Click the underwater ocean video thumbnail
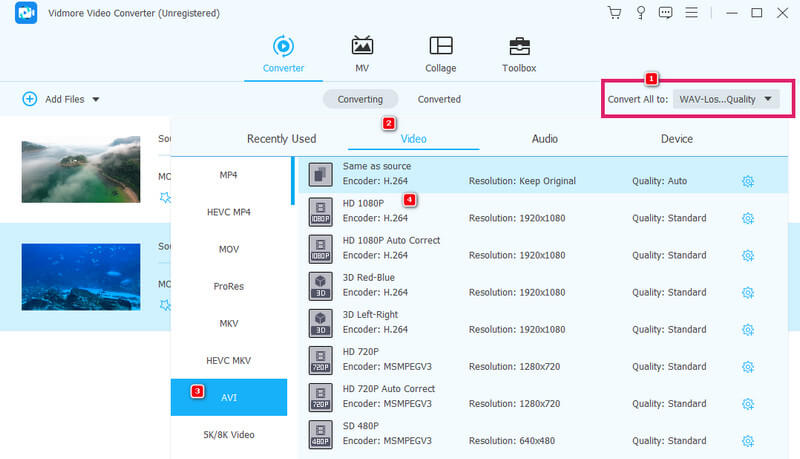The width and height of the screenshot is (800, 459). (x=81, y=276)
